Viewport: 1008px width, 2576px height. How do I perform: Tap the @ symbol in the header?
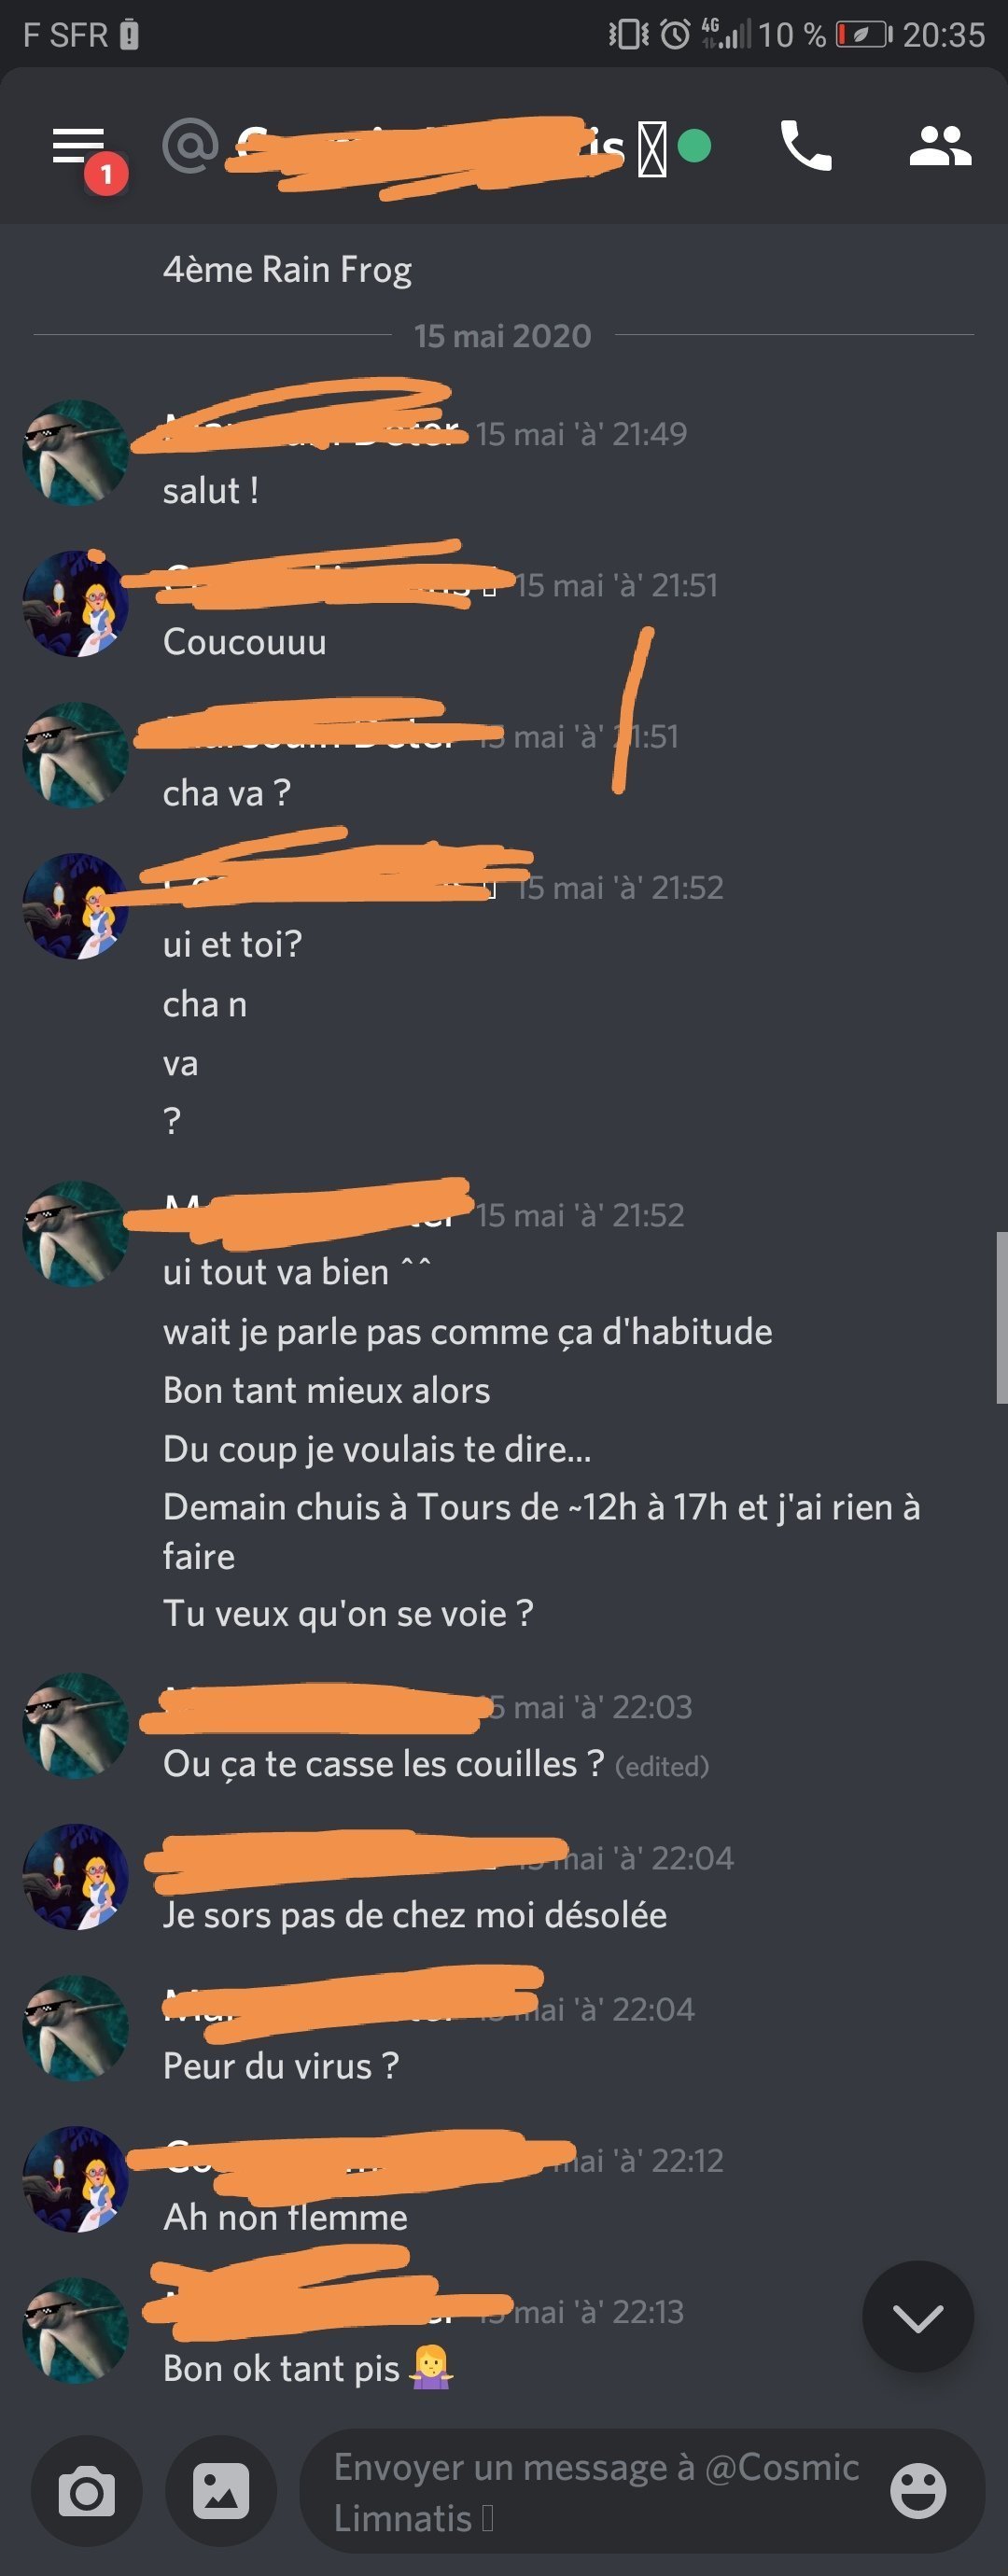(x=190, y=146)
